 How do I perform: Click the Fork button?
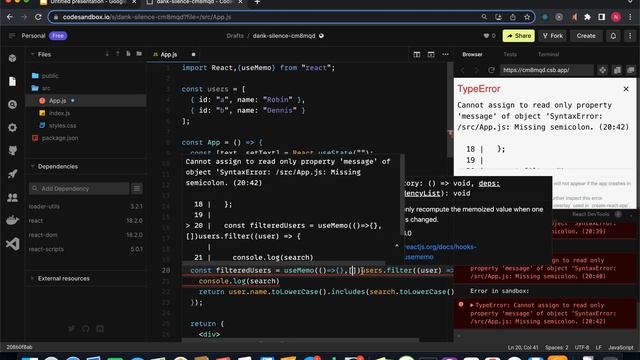point(553,36)
